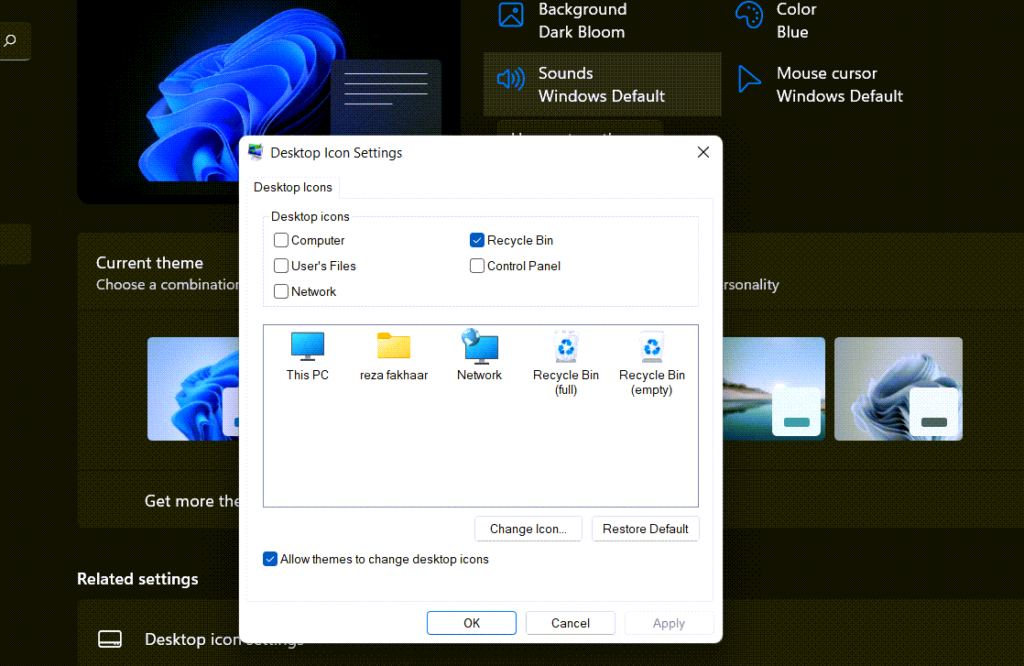Image resolution: width=1024 pixels, height=666 pixels.
Task: Toggle Allow themes to change desktop icons
Action: [x=270, y=559]
